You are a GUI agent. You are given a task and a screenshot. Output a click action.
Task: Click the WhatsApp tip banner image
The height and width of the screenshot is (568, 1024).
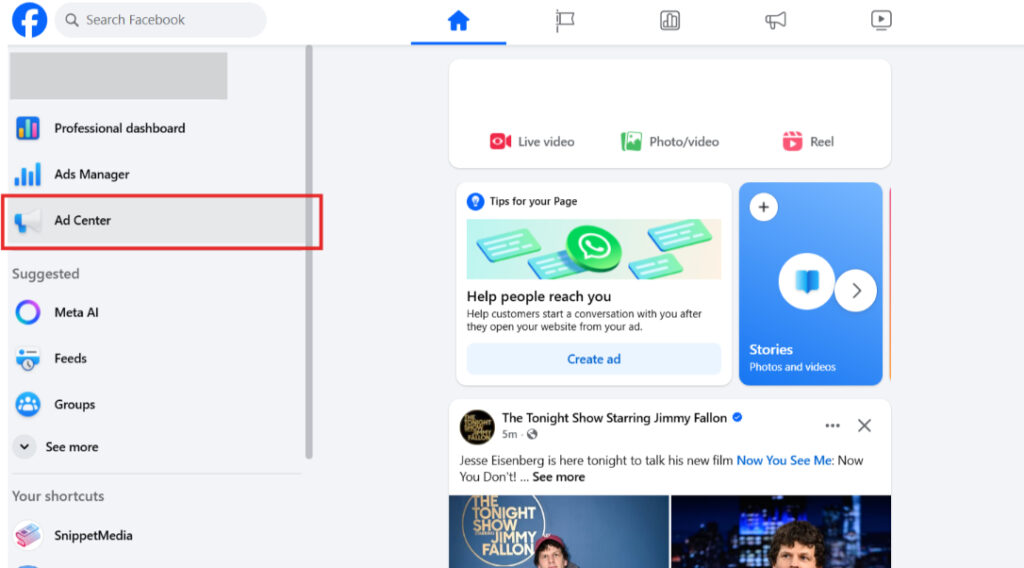[x=594, y=249]
